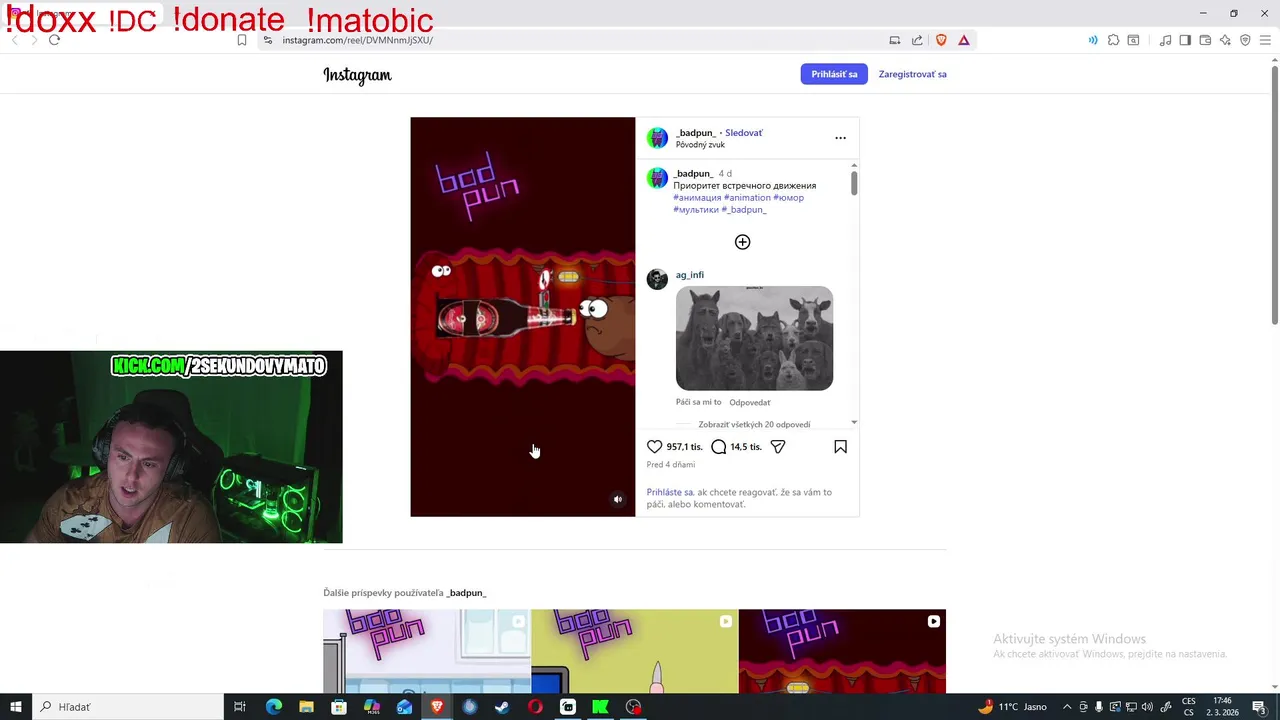Open the three-dot post options menu
Screen dimensions: 1280x720
click(x=840, y=138)
